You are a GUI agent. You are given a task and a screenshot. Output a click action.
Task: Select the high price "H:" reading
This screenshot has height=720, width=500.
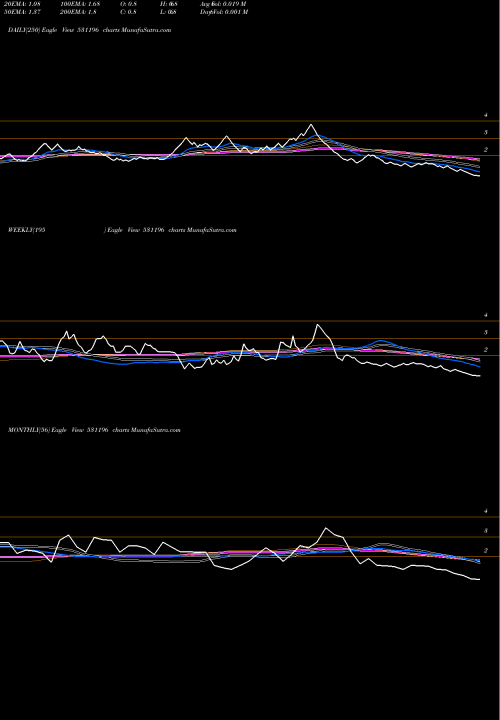click(169, 4)
